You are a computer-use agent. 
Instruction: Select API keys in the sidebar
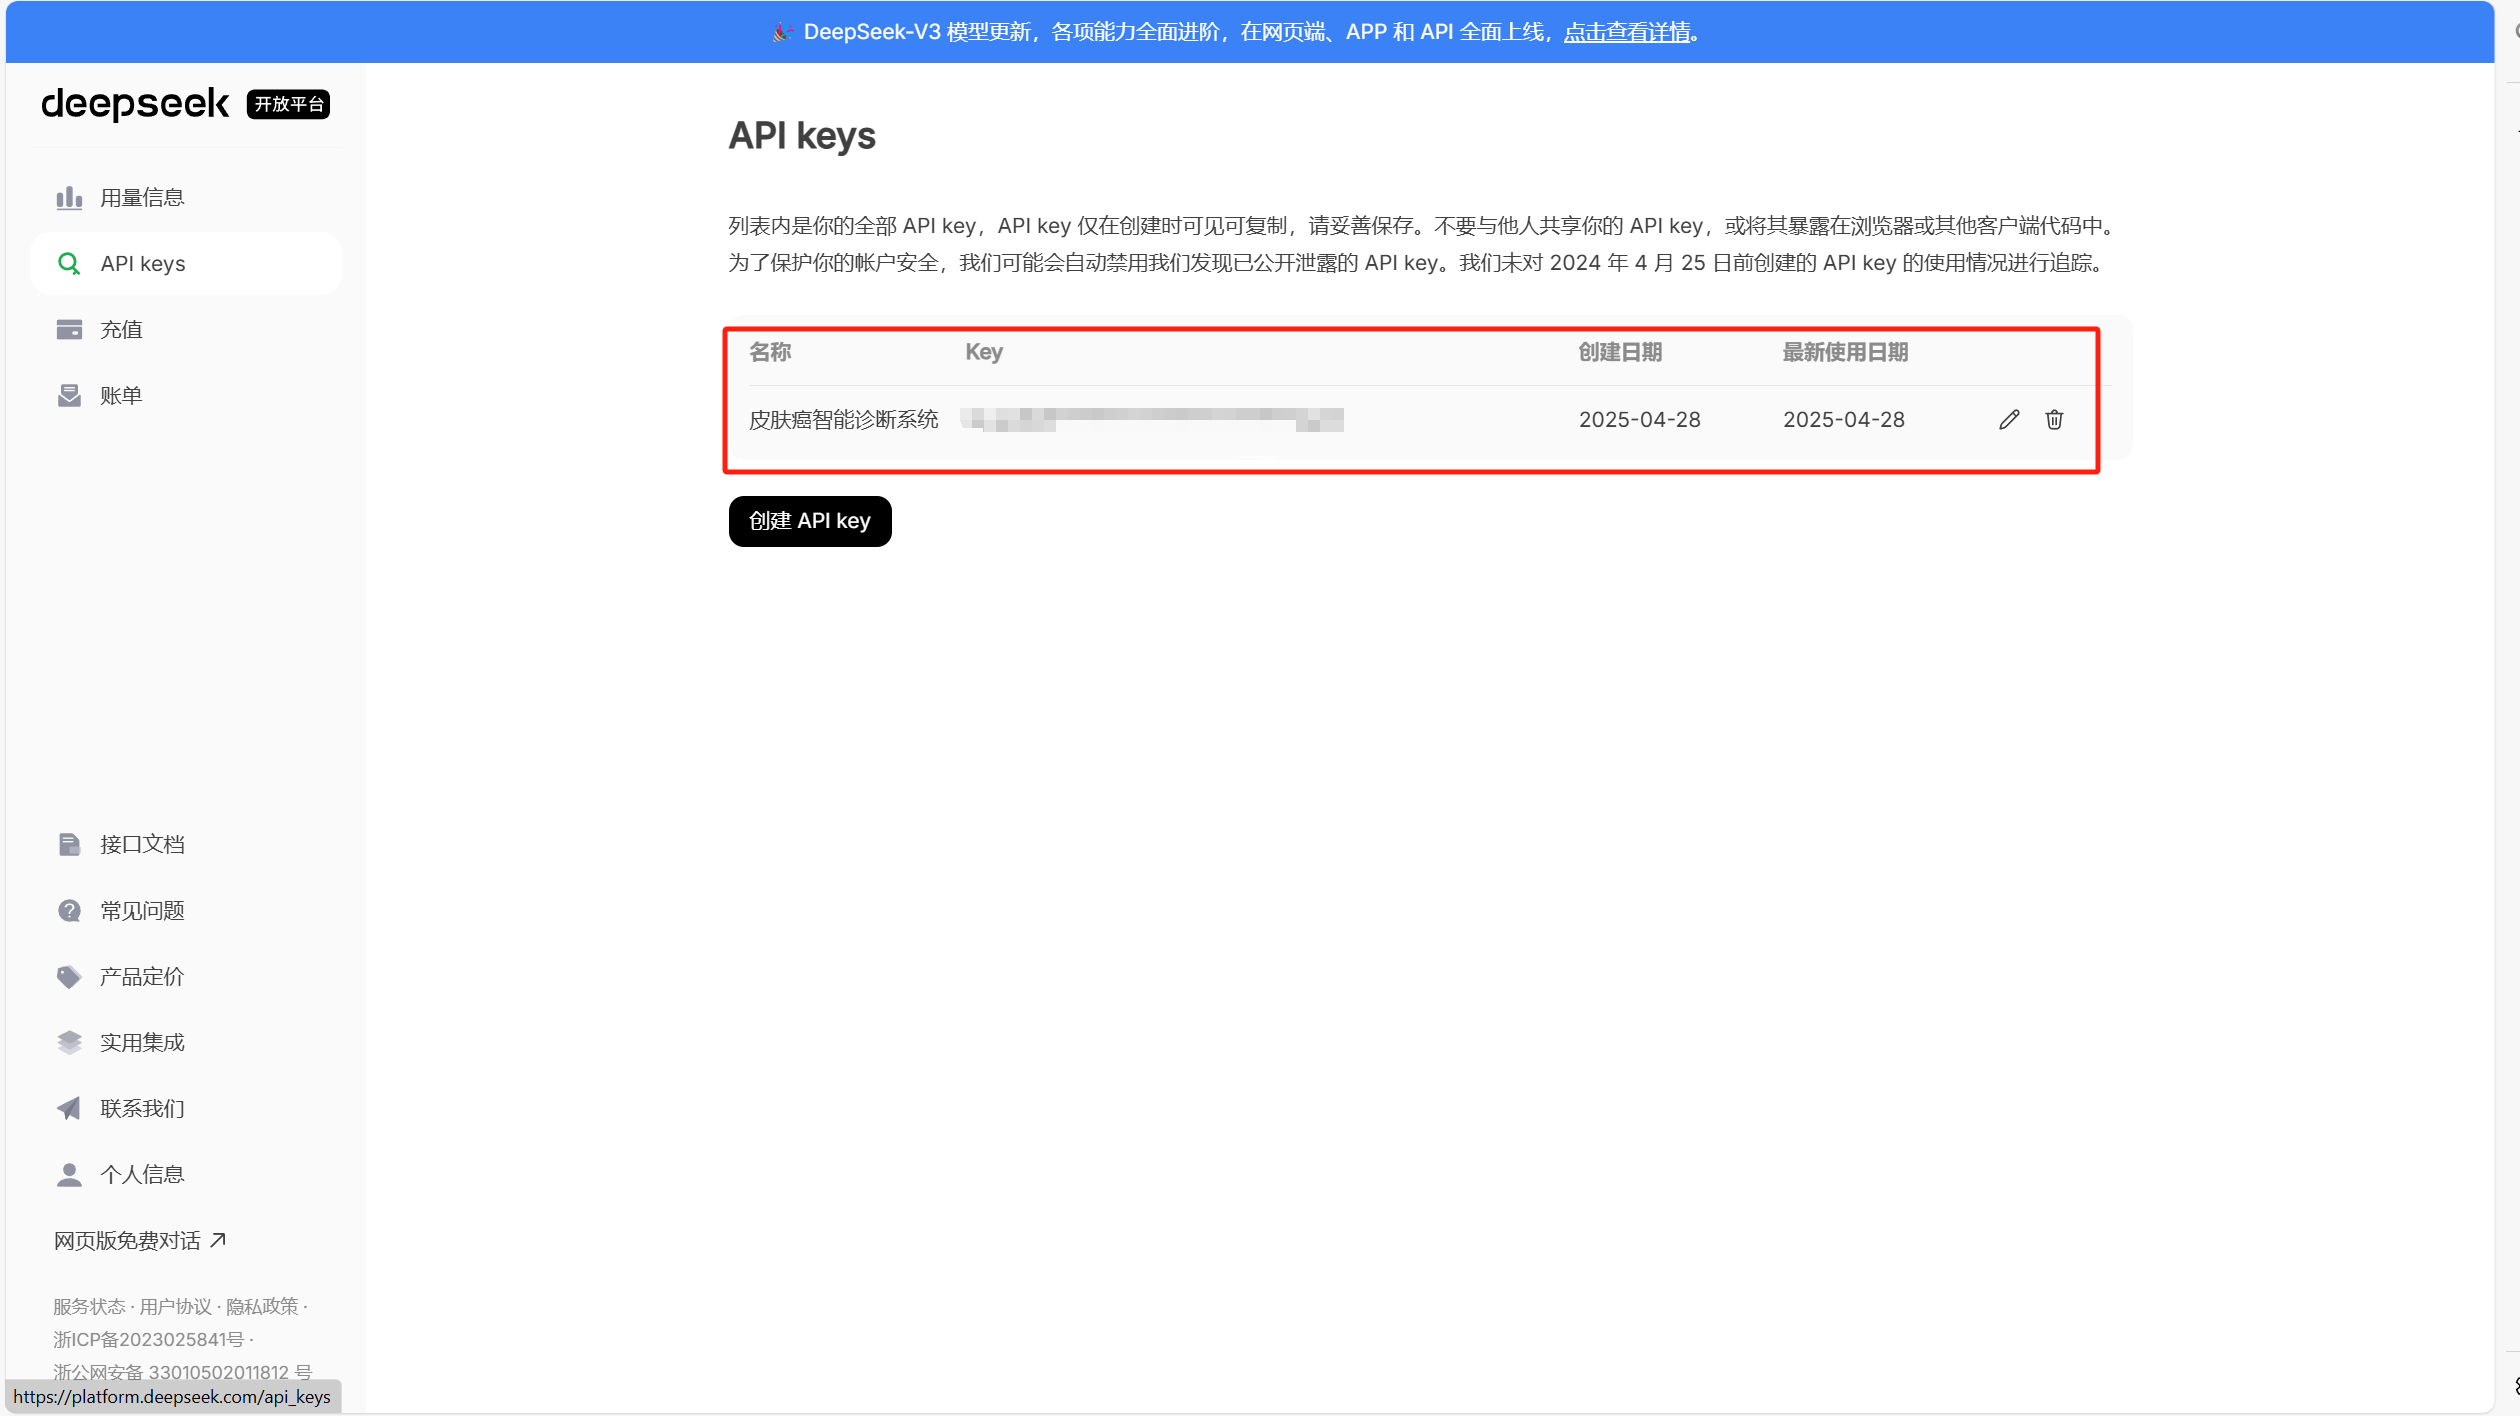(143, 264)
